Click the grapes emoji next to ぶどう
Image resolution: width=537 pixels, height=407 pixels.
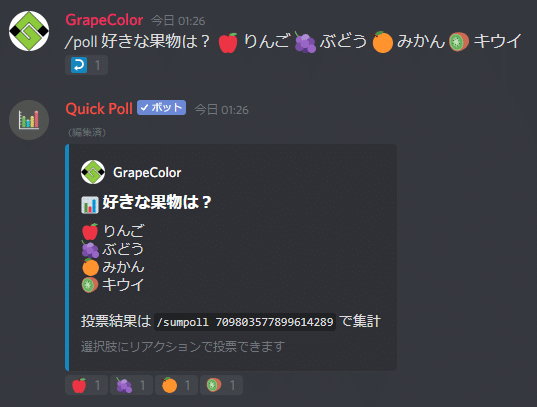pos(90,249)
